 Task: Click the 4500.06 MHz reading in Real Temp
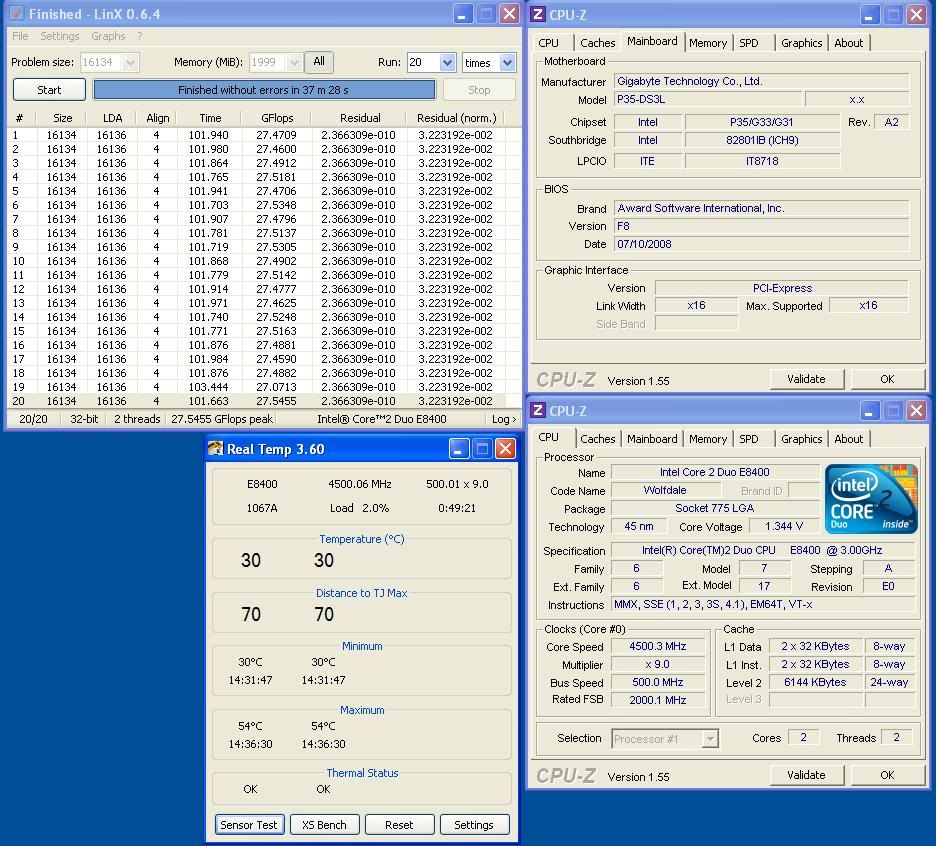click(359, 484)
